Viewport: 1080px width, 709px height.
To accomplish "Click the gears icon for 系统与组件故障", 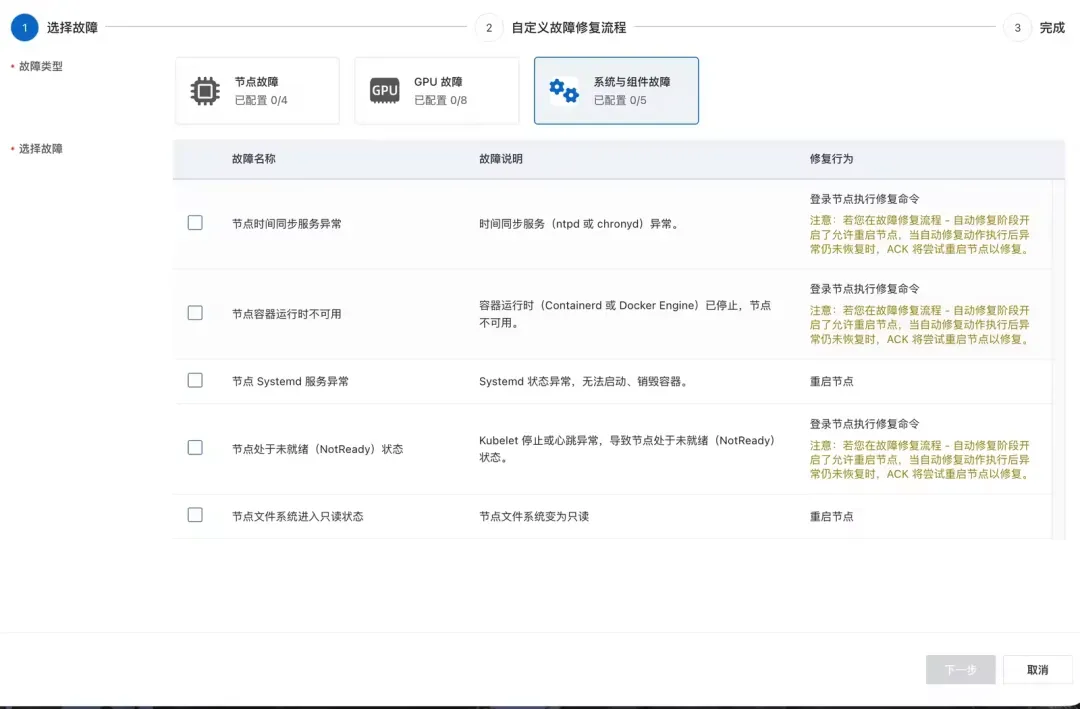I will coord(564,91).
